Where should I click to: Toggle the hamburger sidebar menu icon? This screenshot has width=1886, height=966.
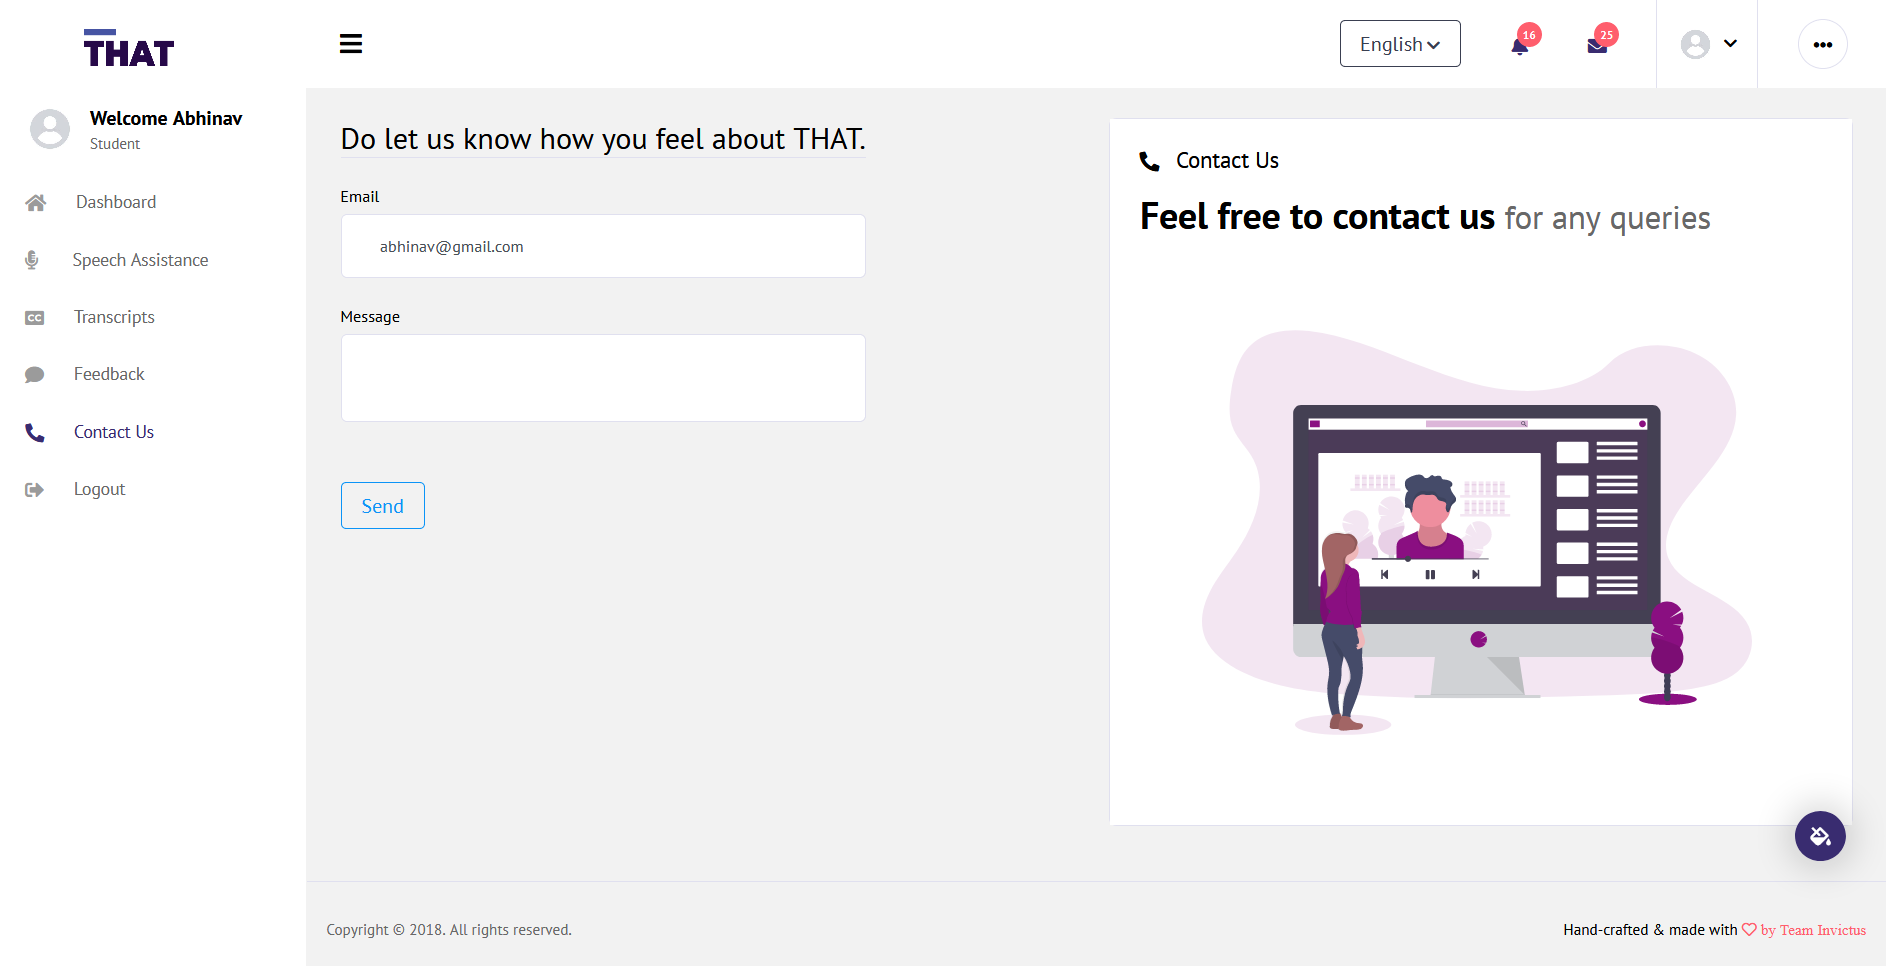coord(351,44)
